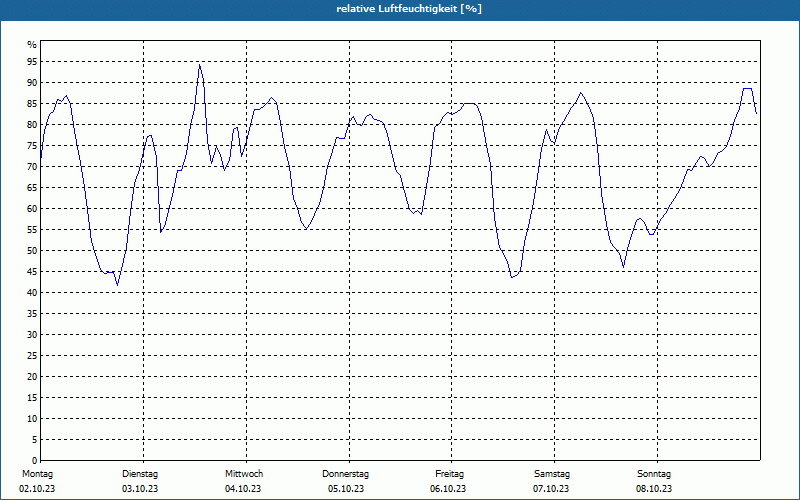The width and height of the screenshot is (800, 500).
Task: Select the 'Dienstag' day label
Action: (x=140, y=474)
